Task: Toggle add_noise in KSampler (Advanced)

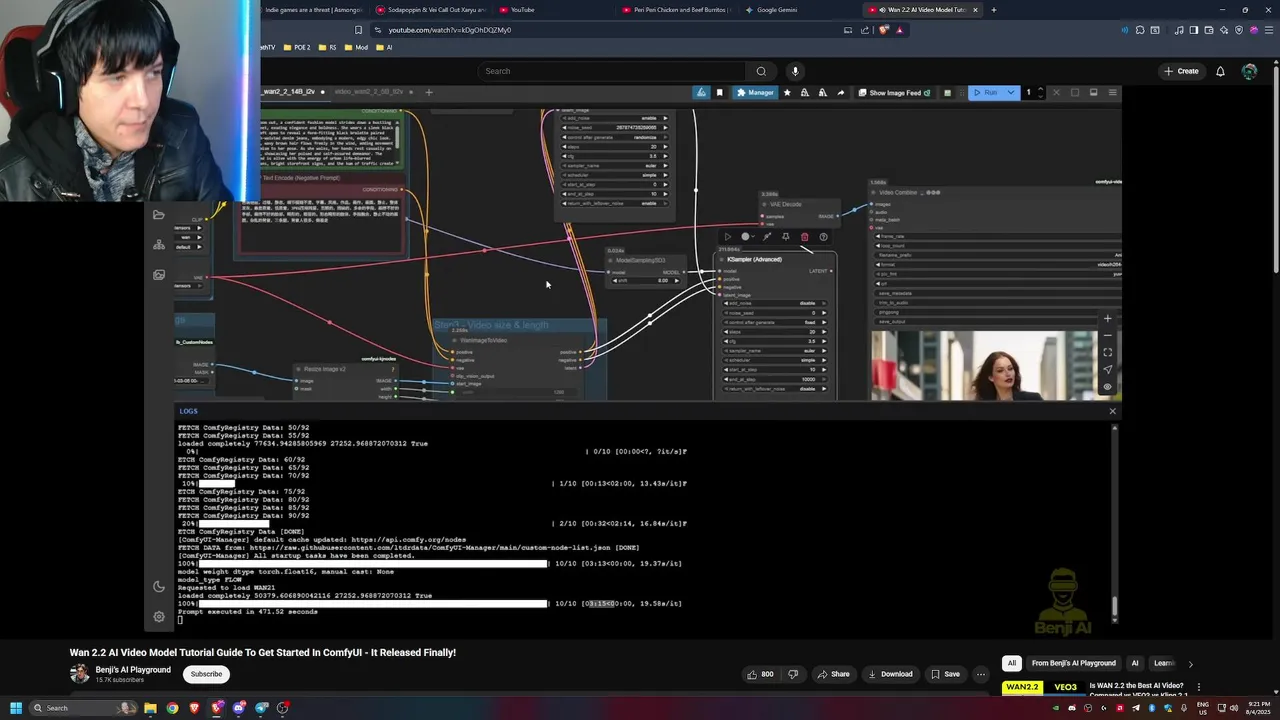Action: click(776, 303)
